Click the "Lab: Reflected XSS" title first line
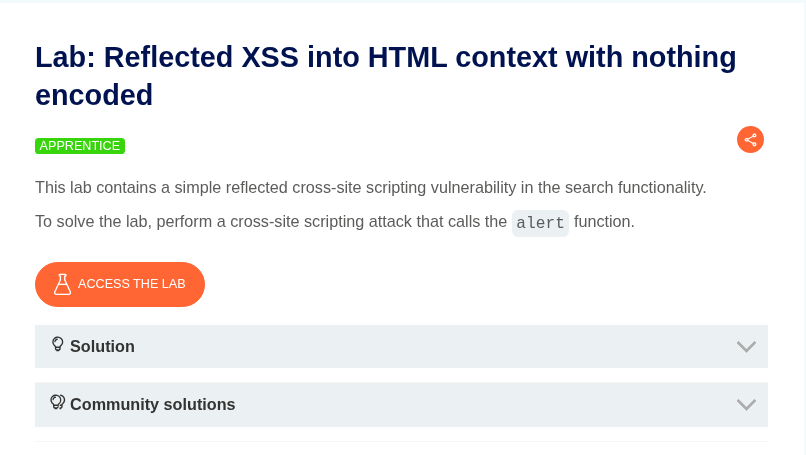Screen dimensions: 806x455 [x=385, y=58]
